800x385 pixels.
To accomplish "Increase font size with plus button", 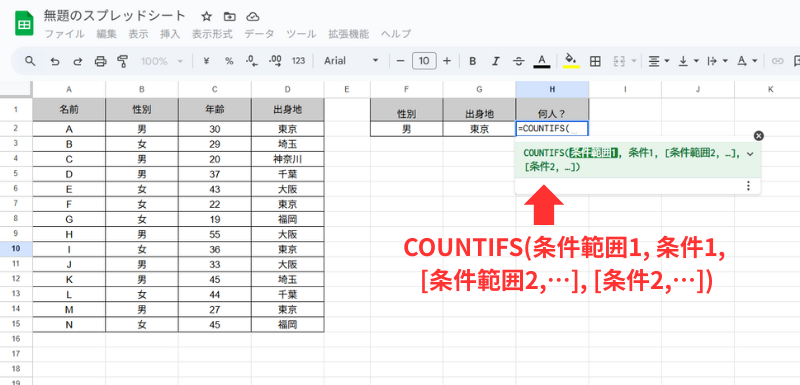I will (447, 61).
